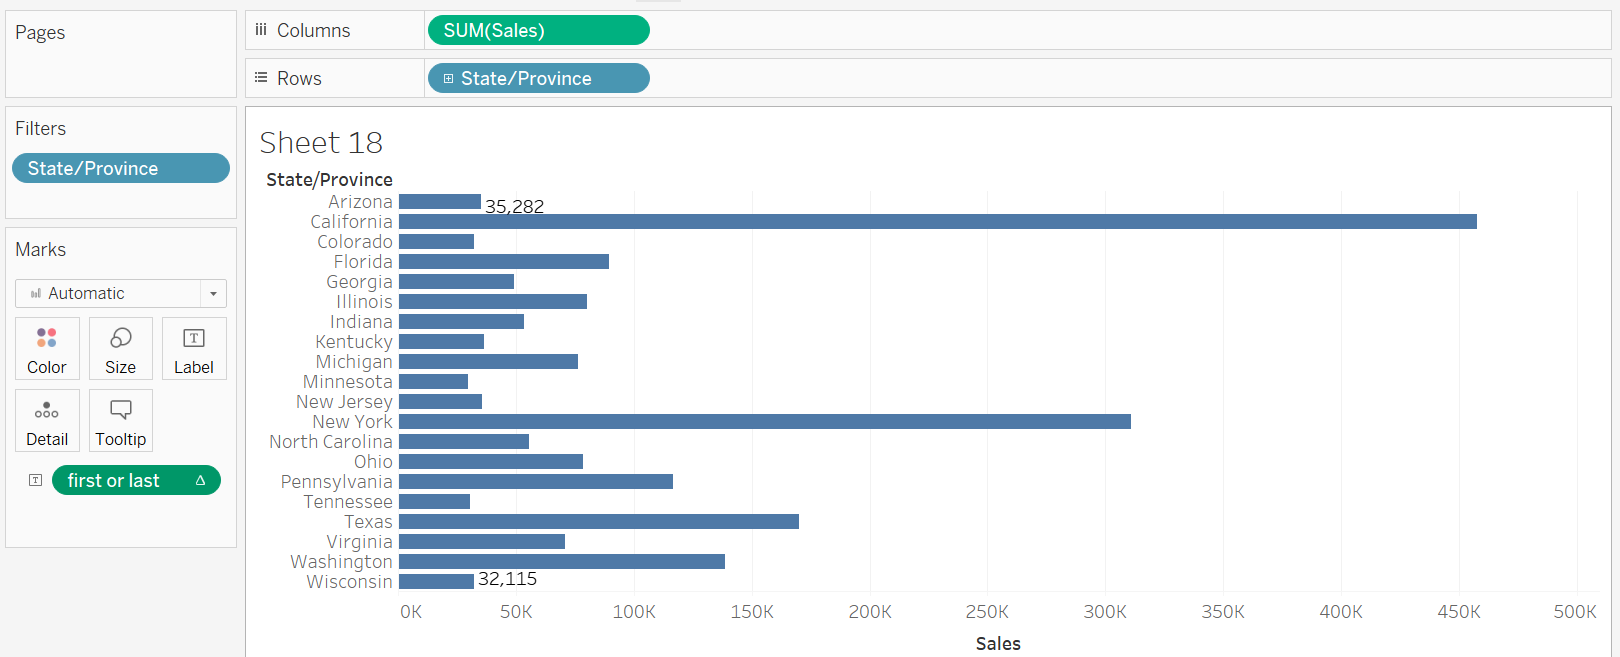Open the Tooltip mark card
1620x657 pixels.
click(x=120, y=420)
